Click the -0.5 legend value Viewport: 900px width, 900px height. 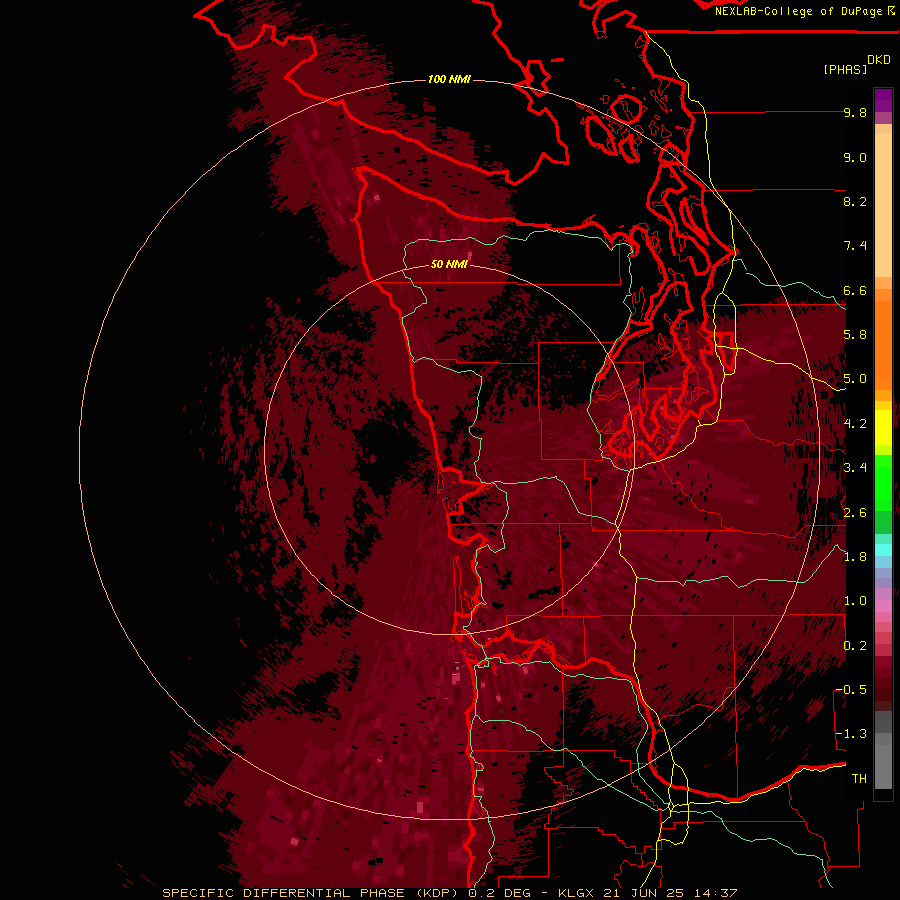(851, 689)
